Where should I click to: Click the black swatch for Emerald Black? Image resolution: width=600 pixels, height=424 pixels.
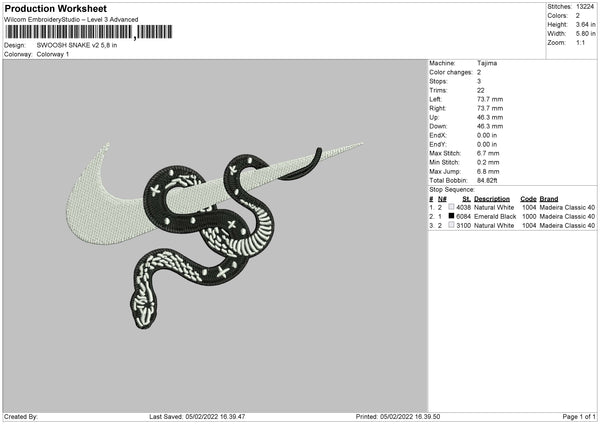coord(451,216)
